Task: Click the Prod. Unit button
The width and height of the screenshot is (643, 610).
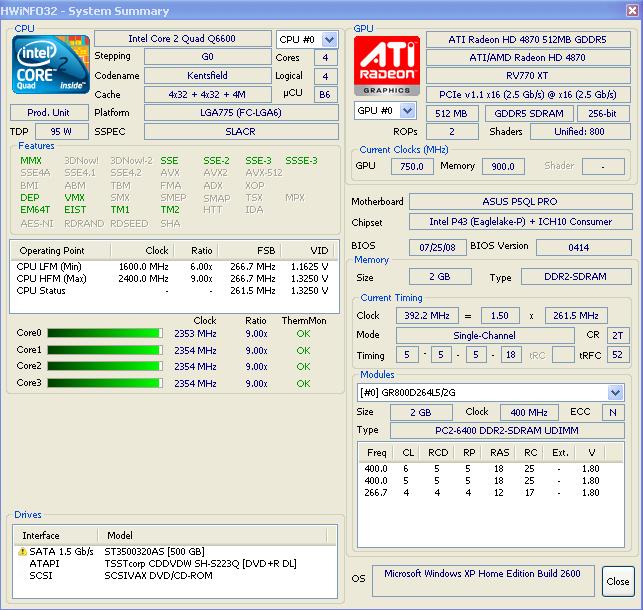Action: (x=49, y=113)
